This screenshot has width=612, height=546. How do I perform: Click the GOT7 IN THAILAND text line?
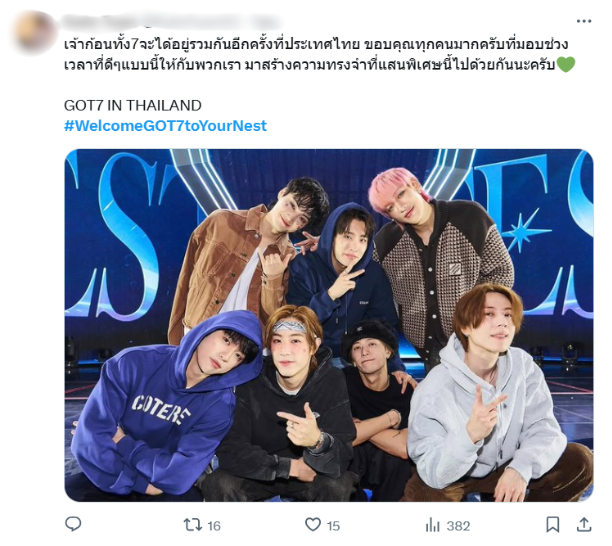coord(133,105)
